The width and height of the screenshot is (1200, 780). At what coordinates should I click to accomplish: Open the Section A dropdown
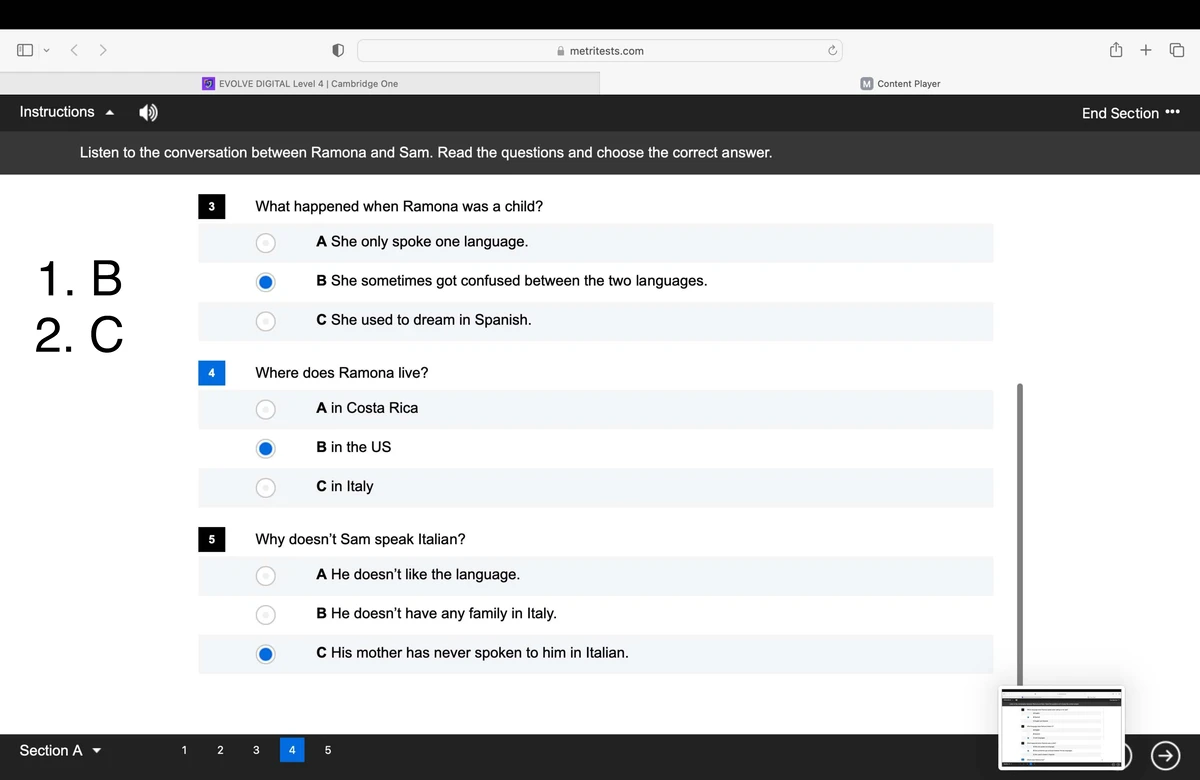[x=60, y=750]
